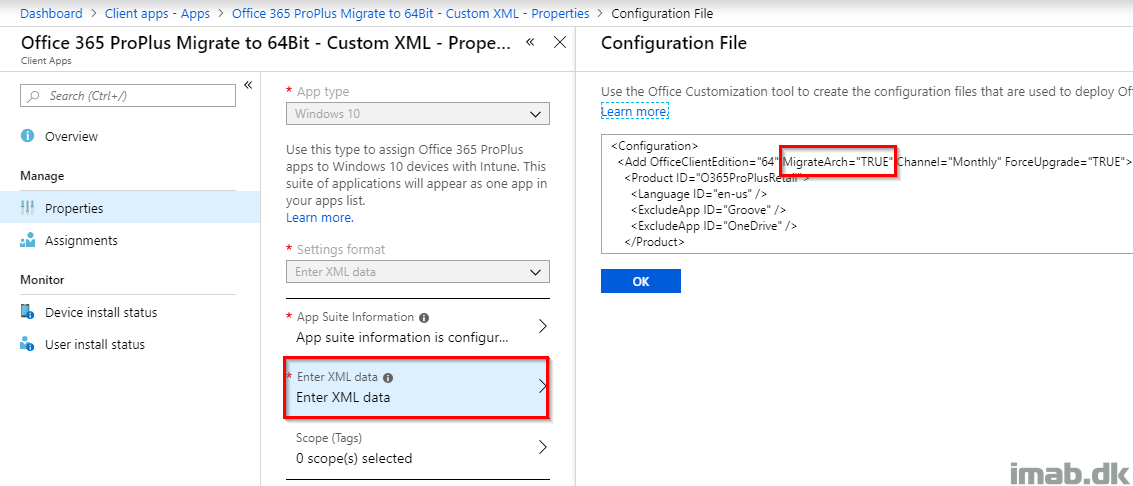Go to Dashboard breadcrumb
The height and width of the screenshot is (486, 1133).
point(51,14)
